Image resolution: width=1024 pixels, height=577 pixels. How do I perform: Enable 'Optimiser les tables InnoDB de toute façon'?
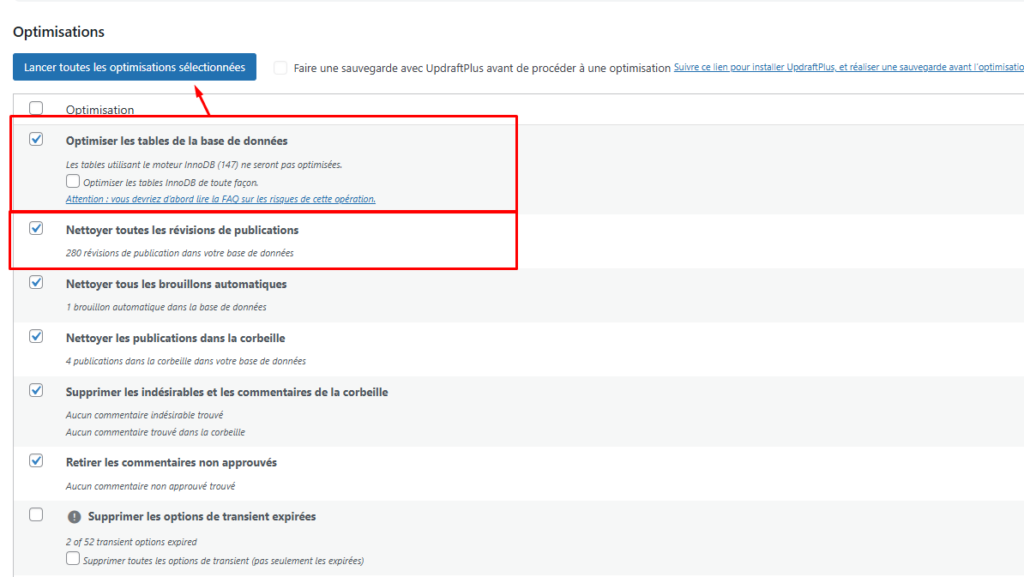pos(73,182)
